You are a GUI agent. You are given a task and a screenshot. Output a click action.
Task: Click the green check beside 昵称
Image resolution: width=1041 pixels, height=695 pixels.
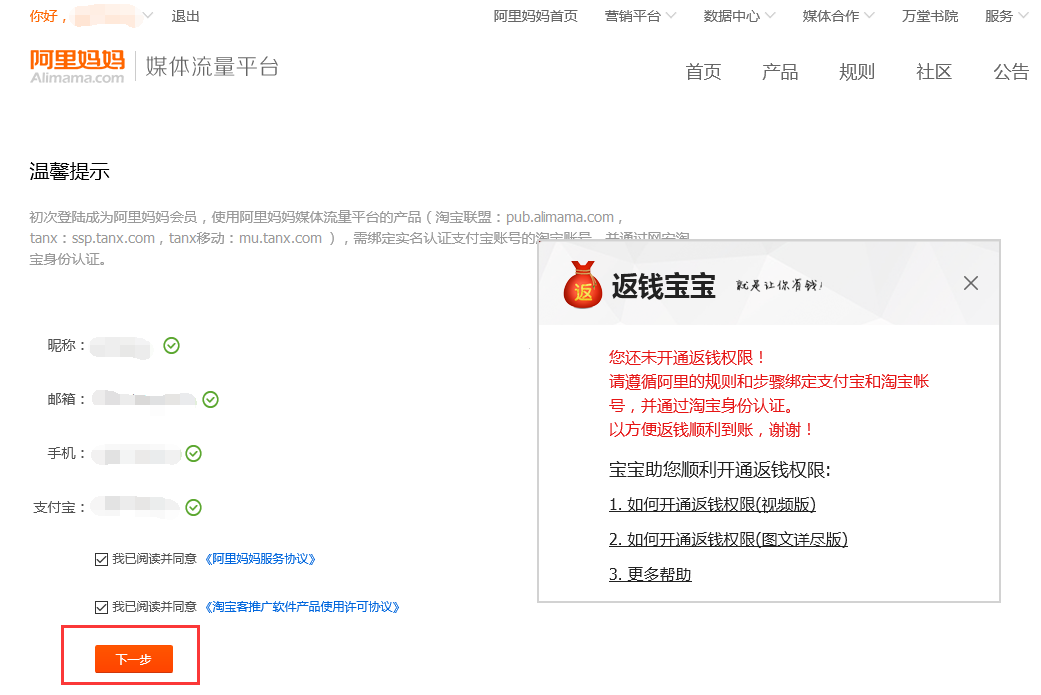171,346
